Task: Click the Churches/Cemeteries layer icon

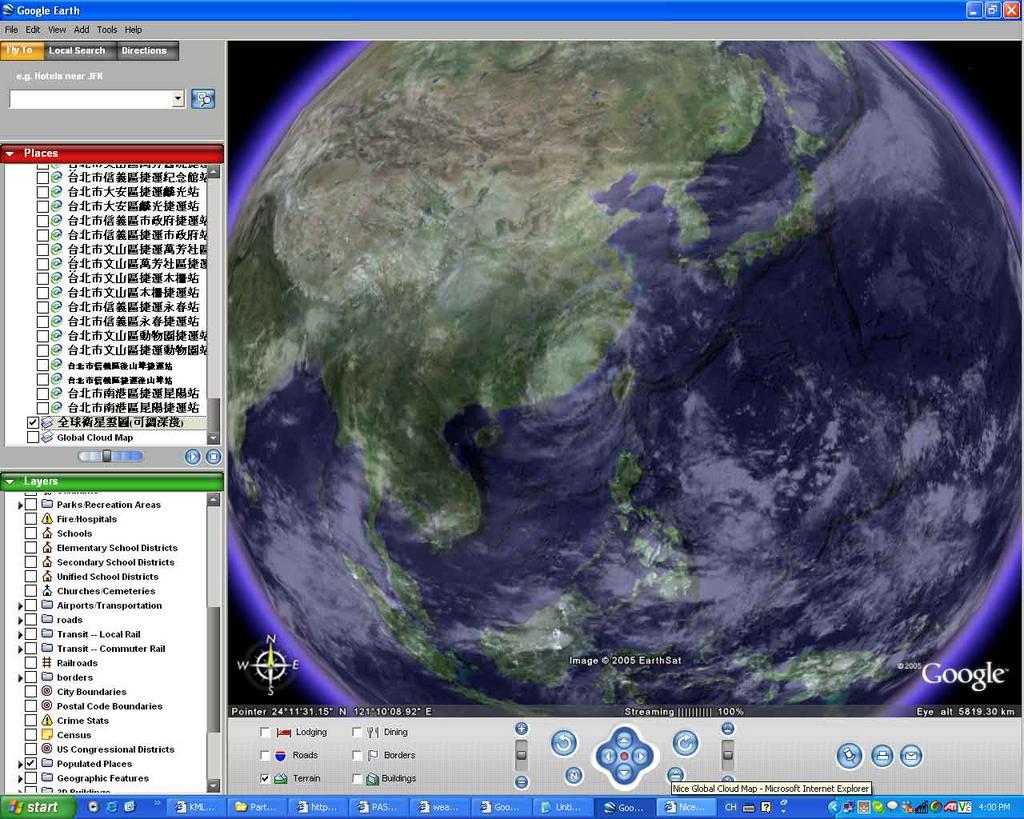Action: (47, 590)
